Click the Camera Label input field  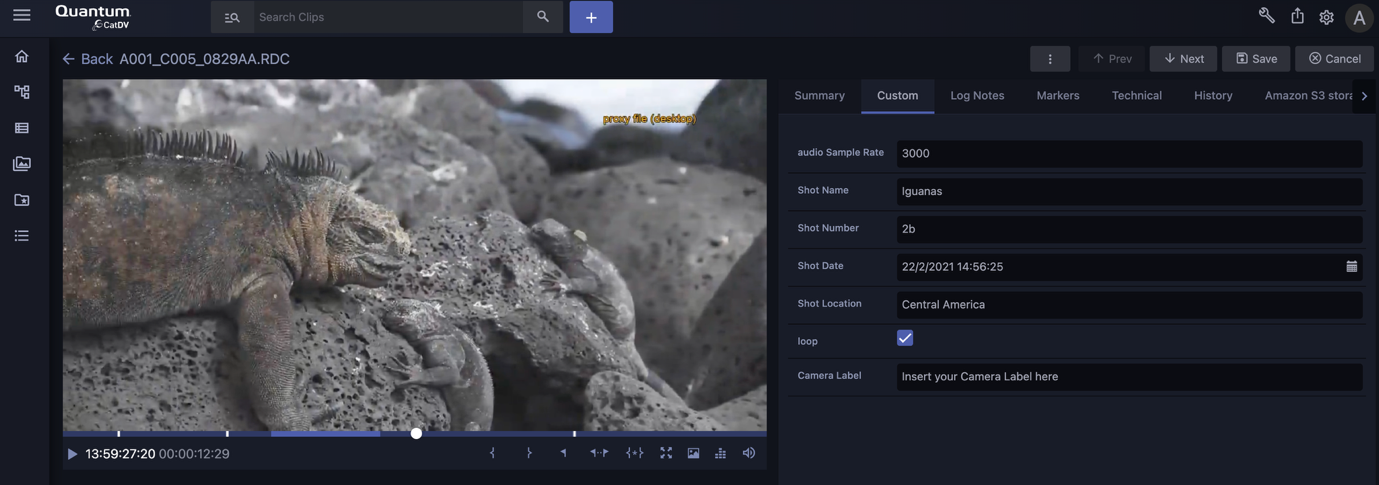click(1129, 376)
